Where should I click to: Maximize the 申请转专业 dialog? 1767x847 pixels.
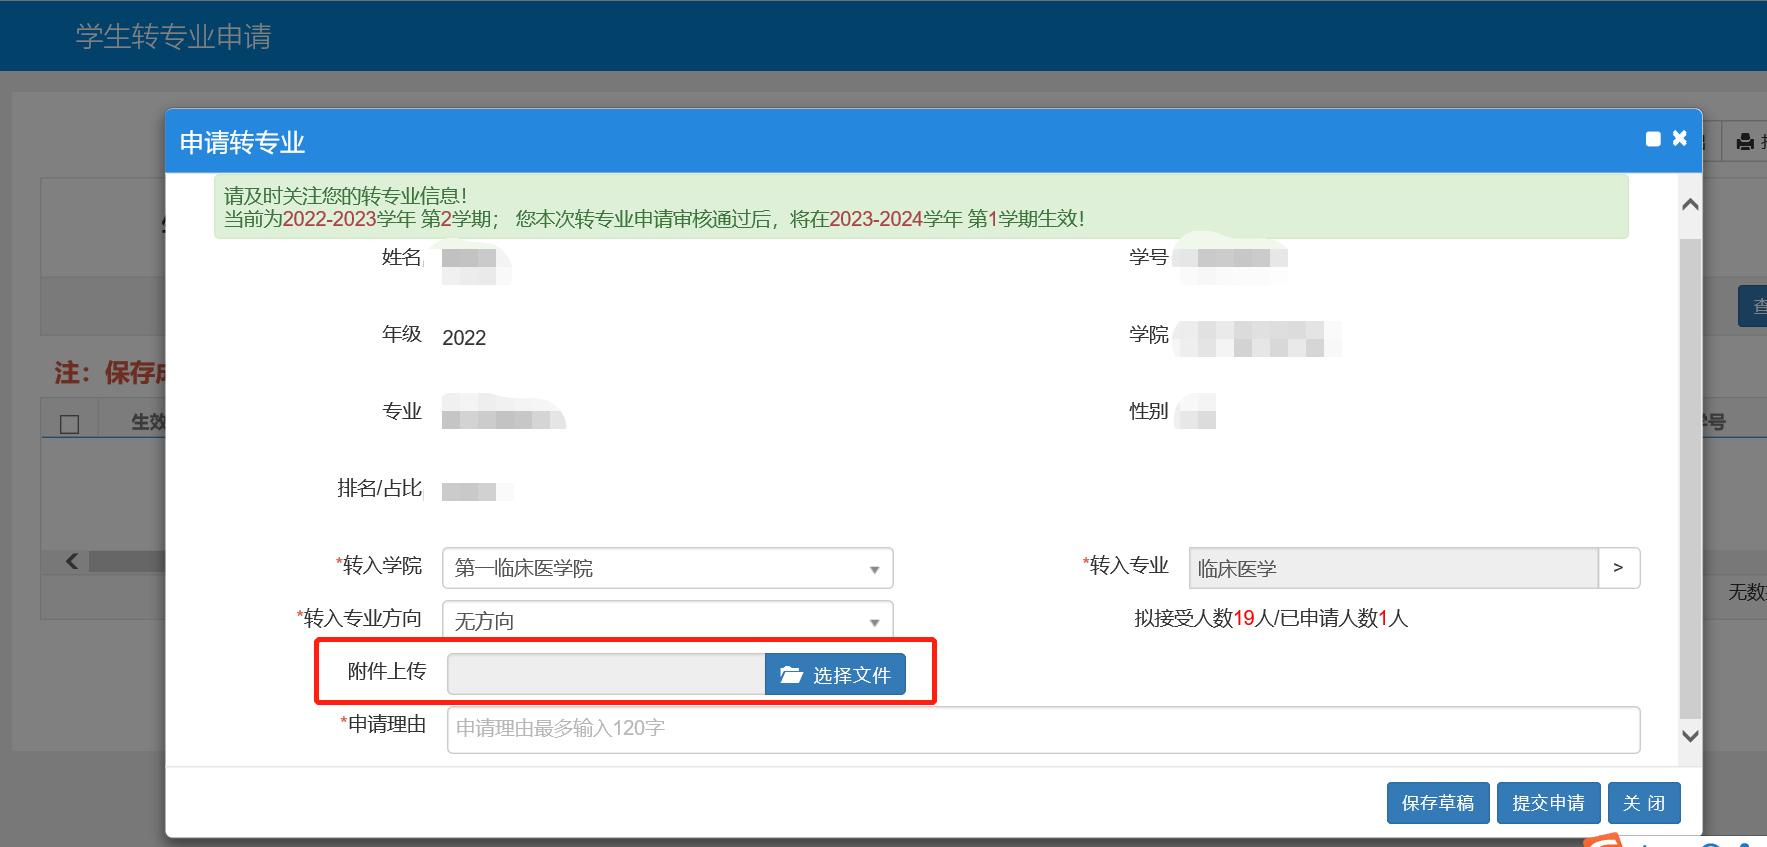pyautogui.click(x=1653, y=139)
